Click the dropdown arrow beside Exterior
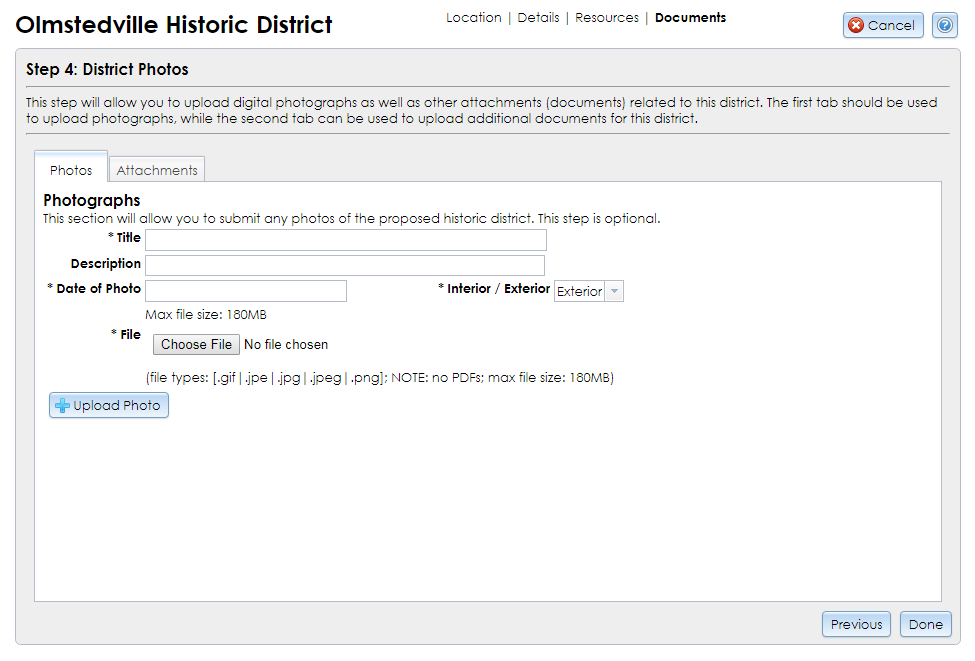975x661 pixels. 614,291
